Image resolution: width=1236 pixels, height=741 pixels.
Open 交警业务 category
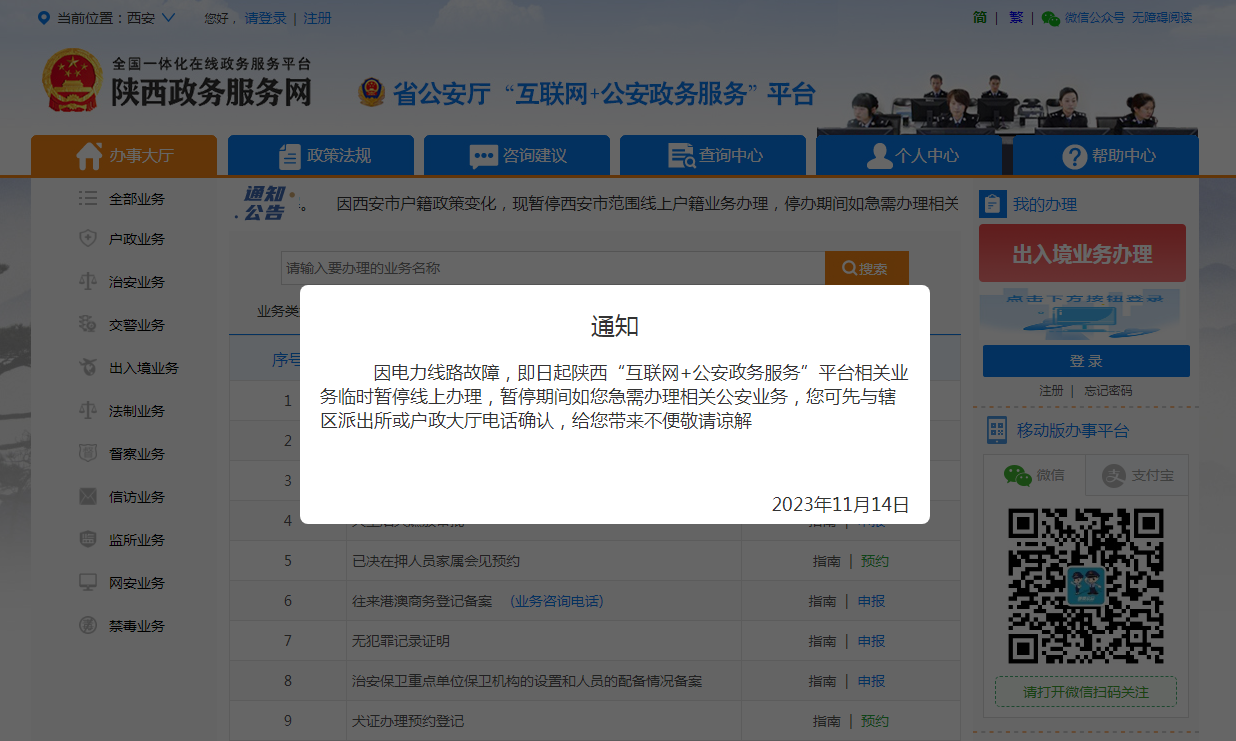[136, 325]
